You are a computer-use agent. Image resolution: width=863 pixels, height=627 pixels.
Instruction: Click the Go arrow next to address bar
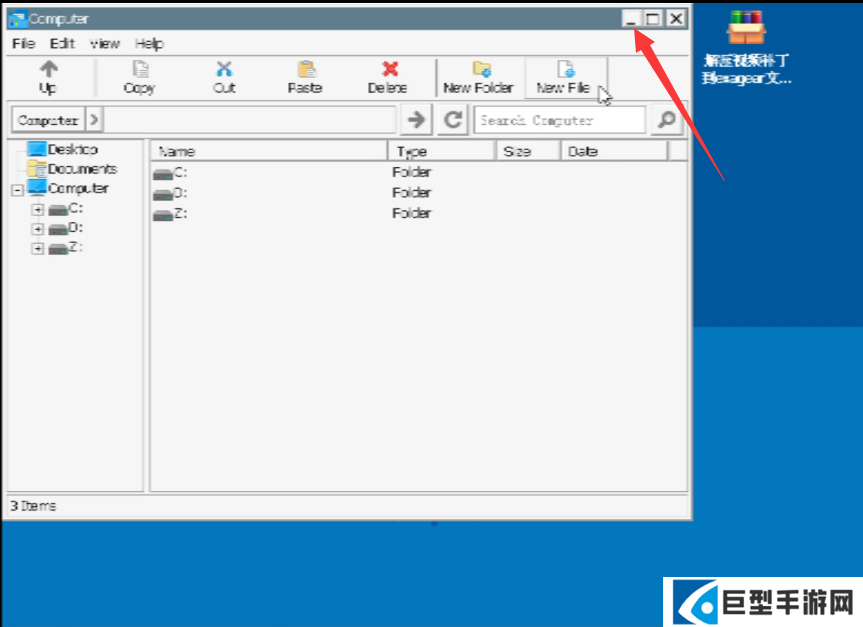[x=415, y=120]
